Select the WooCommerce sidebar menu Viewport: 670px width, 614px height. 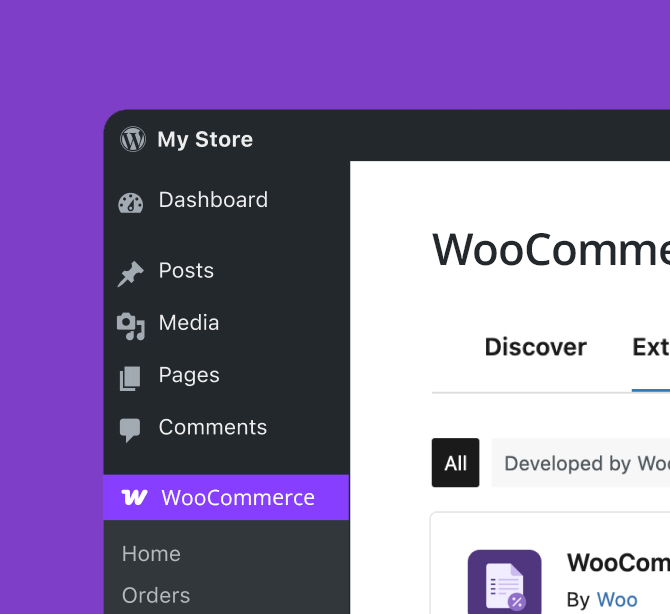(x=226, y=497)
